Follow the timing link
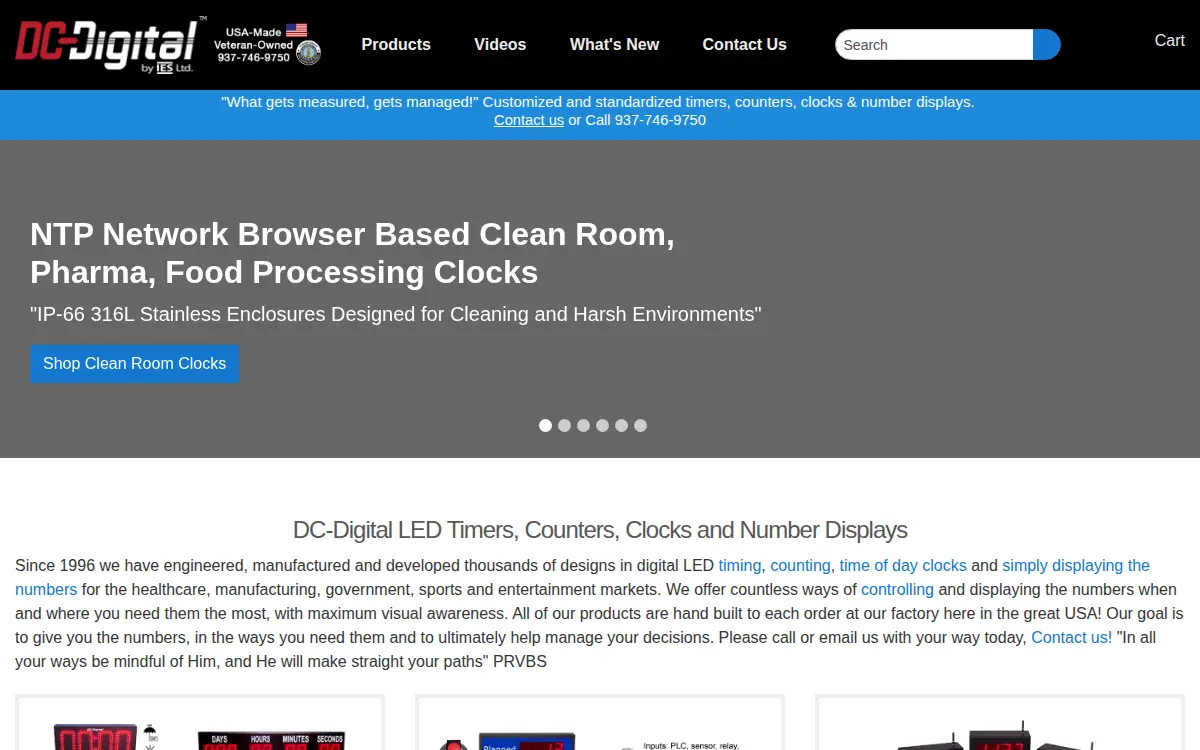The height and width of the screenshot is (750, 1200). [740, 566]
